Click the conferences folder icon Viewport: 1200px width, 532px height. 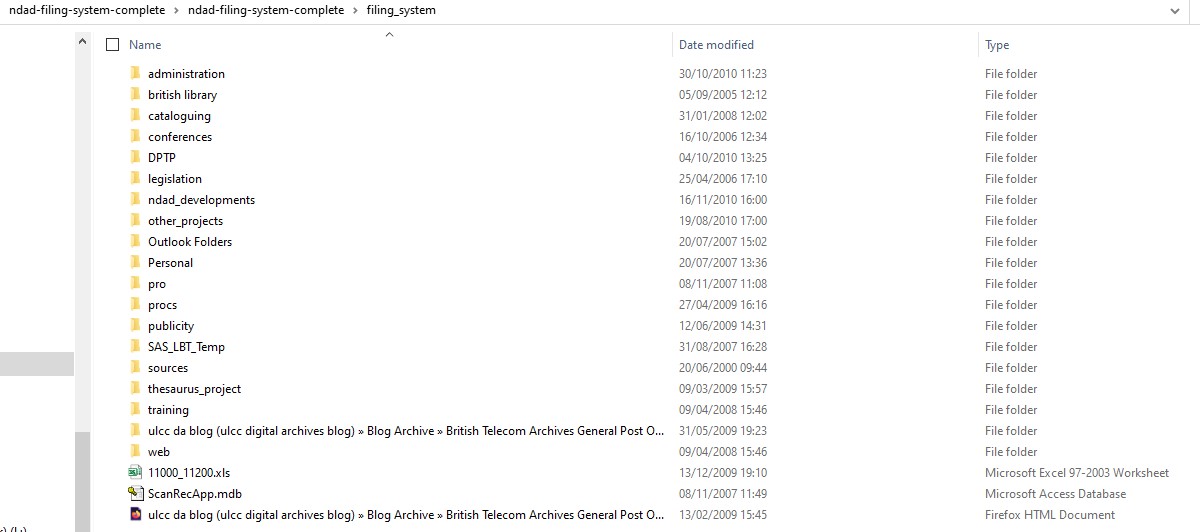pos(136,136)
